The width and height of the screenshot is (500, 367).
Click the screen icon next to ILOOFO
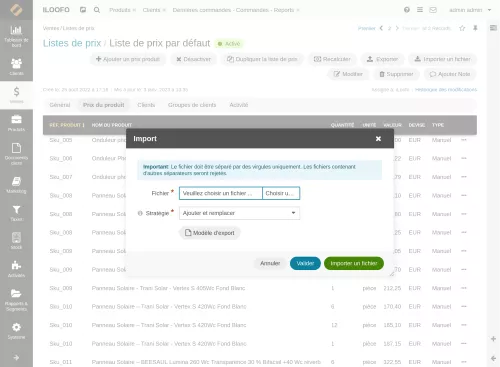pos(83,10)
